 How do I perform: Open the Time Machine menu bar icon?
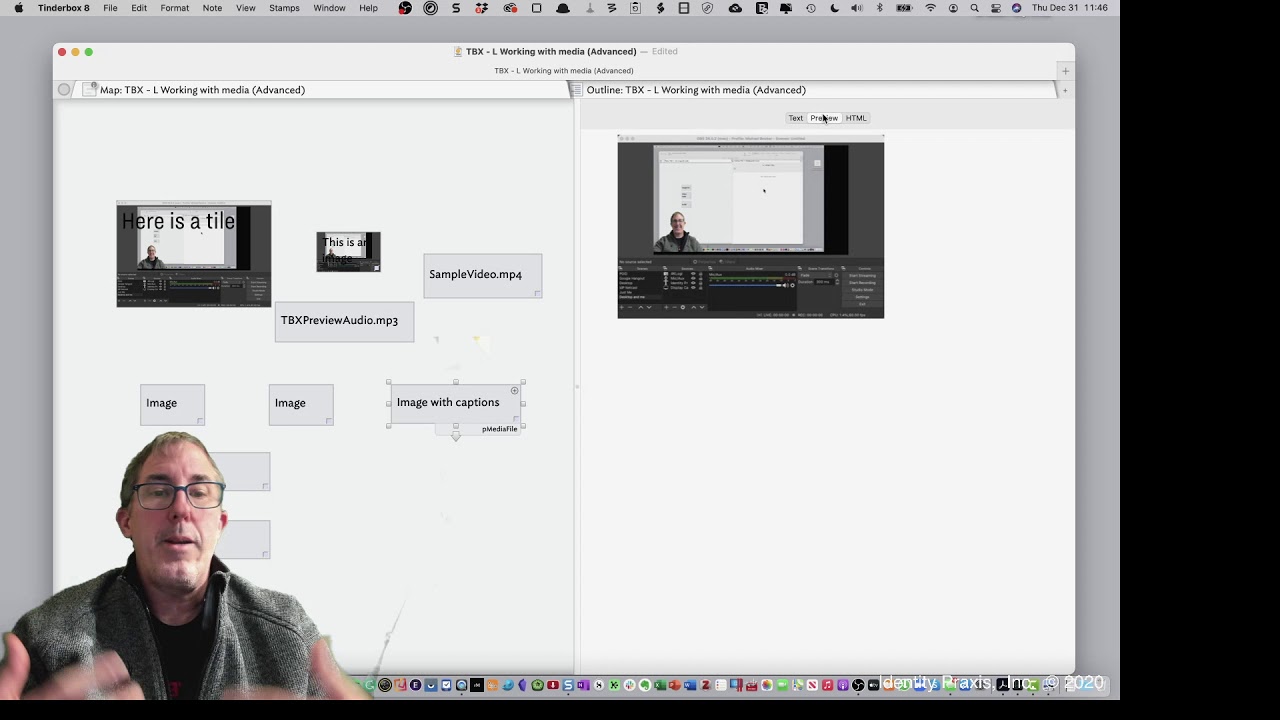click(811, 8)
